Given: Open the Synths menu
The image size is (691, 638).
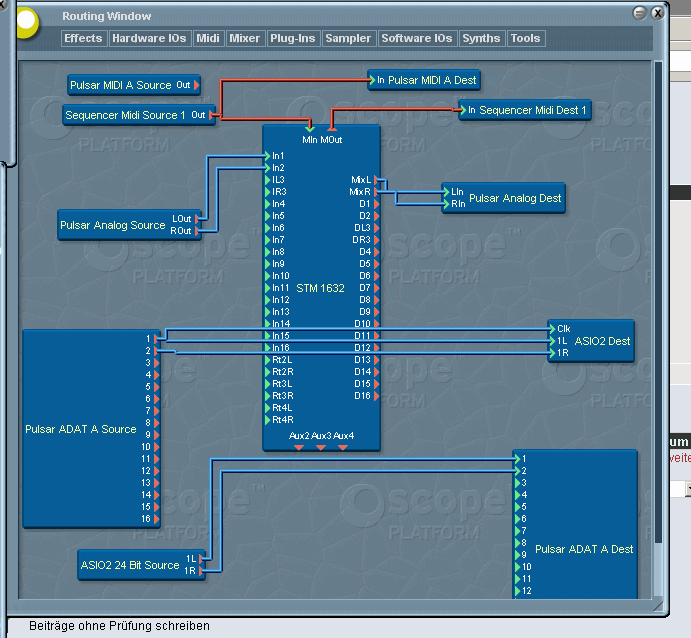Looking at the screenshot, I should 481,38.
